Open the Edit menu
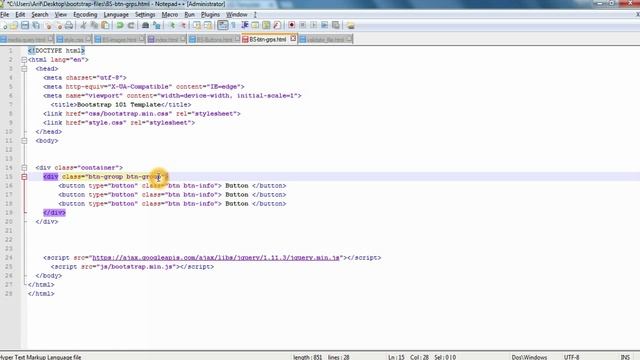The height and width of the screenshot is (360, 640). (20, 14)
